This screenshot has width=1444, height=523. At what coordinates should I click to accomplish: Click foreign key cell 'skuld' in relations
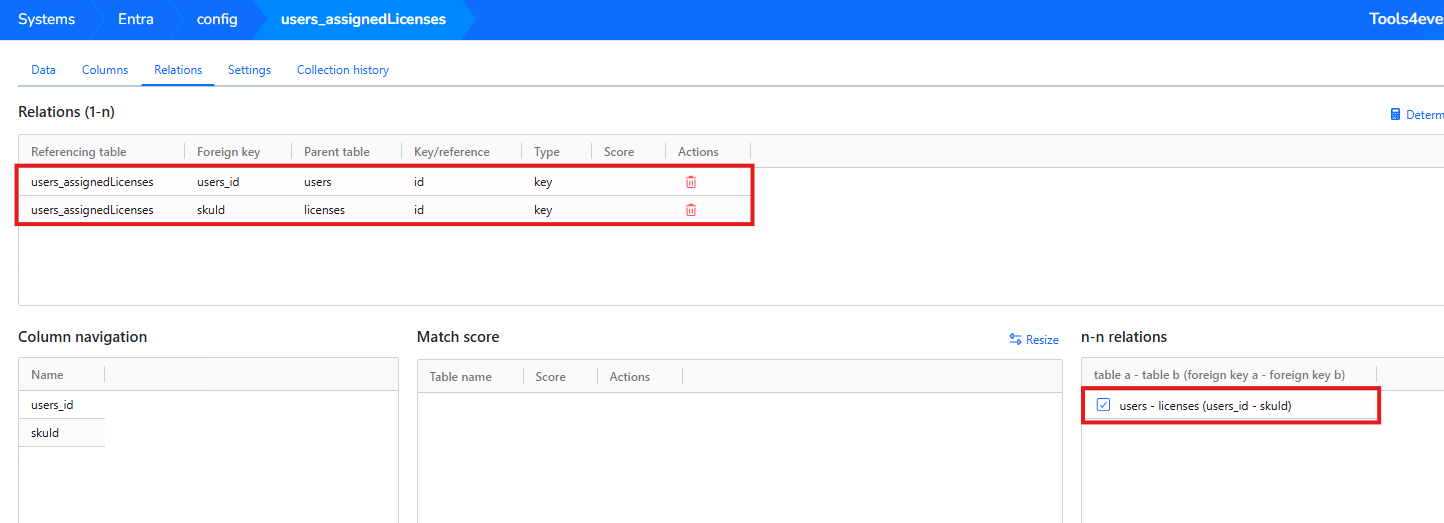212,210
